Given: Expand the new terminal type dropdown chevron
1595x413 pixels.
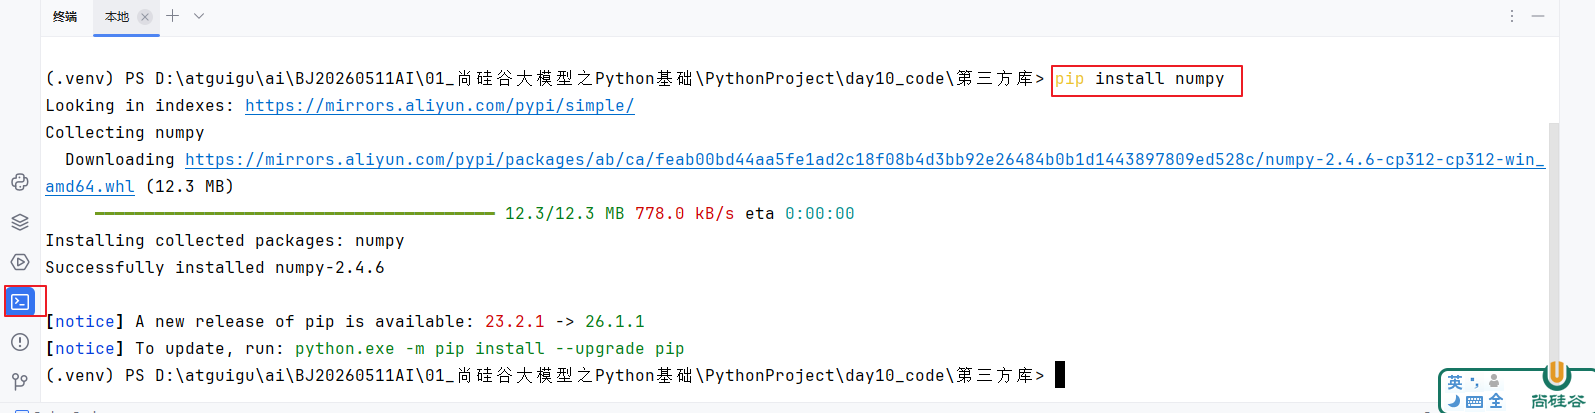Looking at the screenshot, I should [x=199, y=16].
